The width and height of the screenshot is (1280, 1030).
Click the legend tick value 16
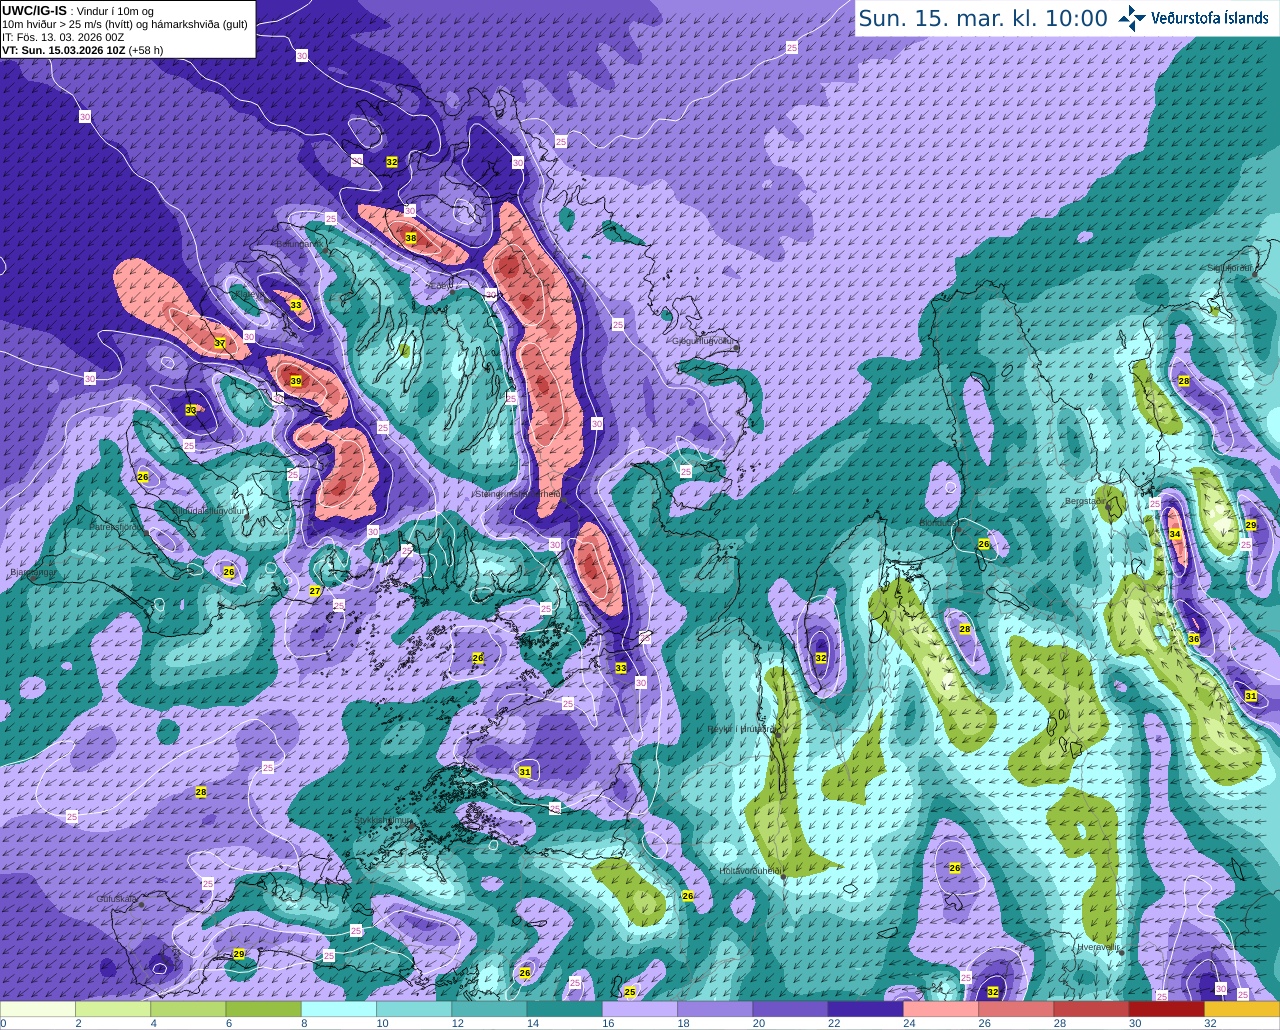(608, 1023)
